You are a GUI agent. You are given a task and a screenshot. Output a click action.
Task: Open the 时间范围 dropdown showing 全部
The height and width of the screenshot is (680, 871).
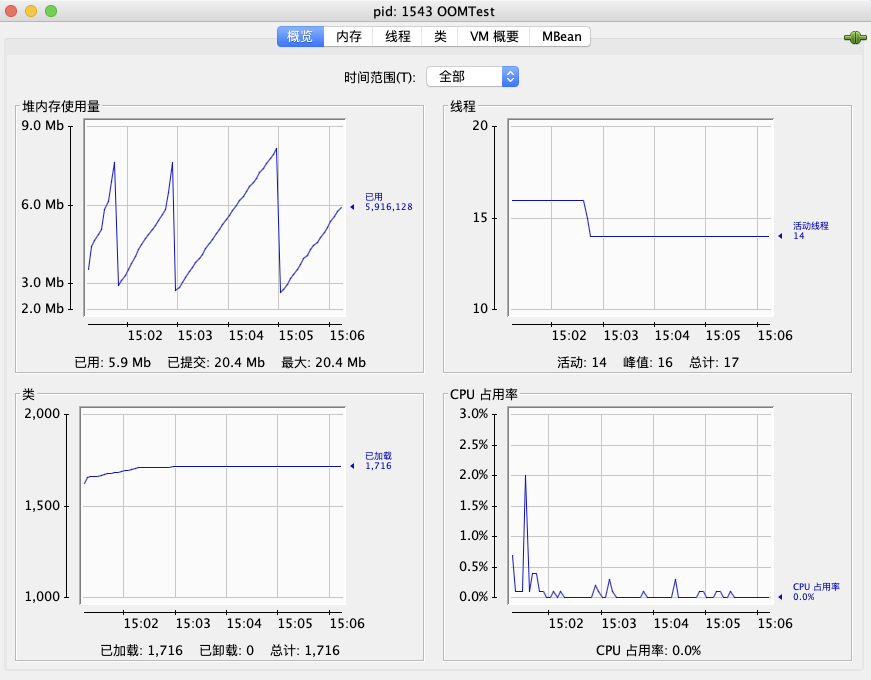point(472,77)
